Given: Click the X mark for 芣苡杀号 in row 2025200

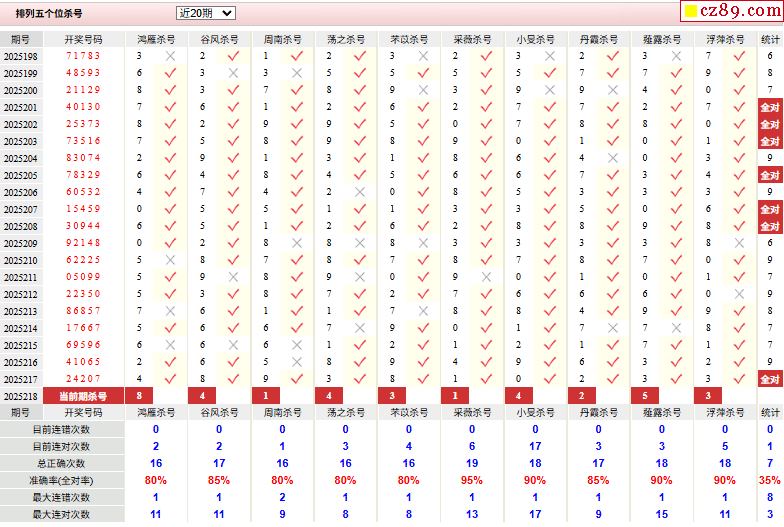Looking at the screenshot, I should [x=423, y=90].
